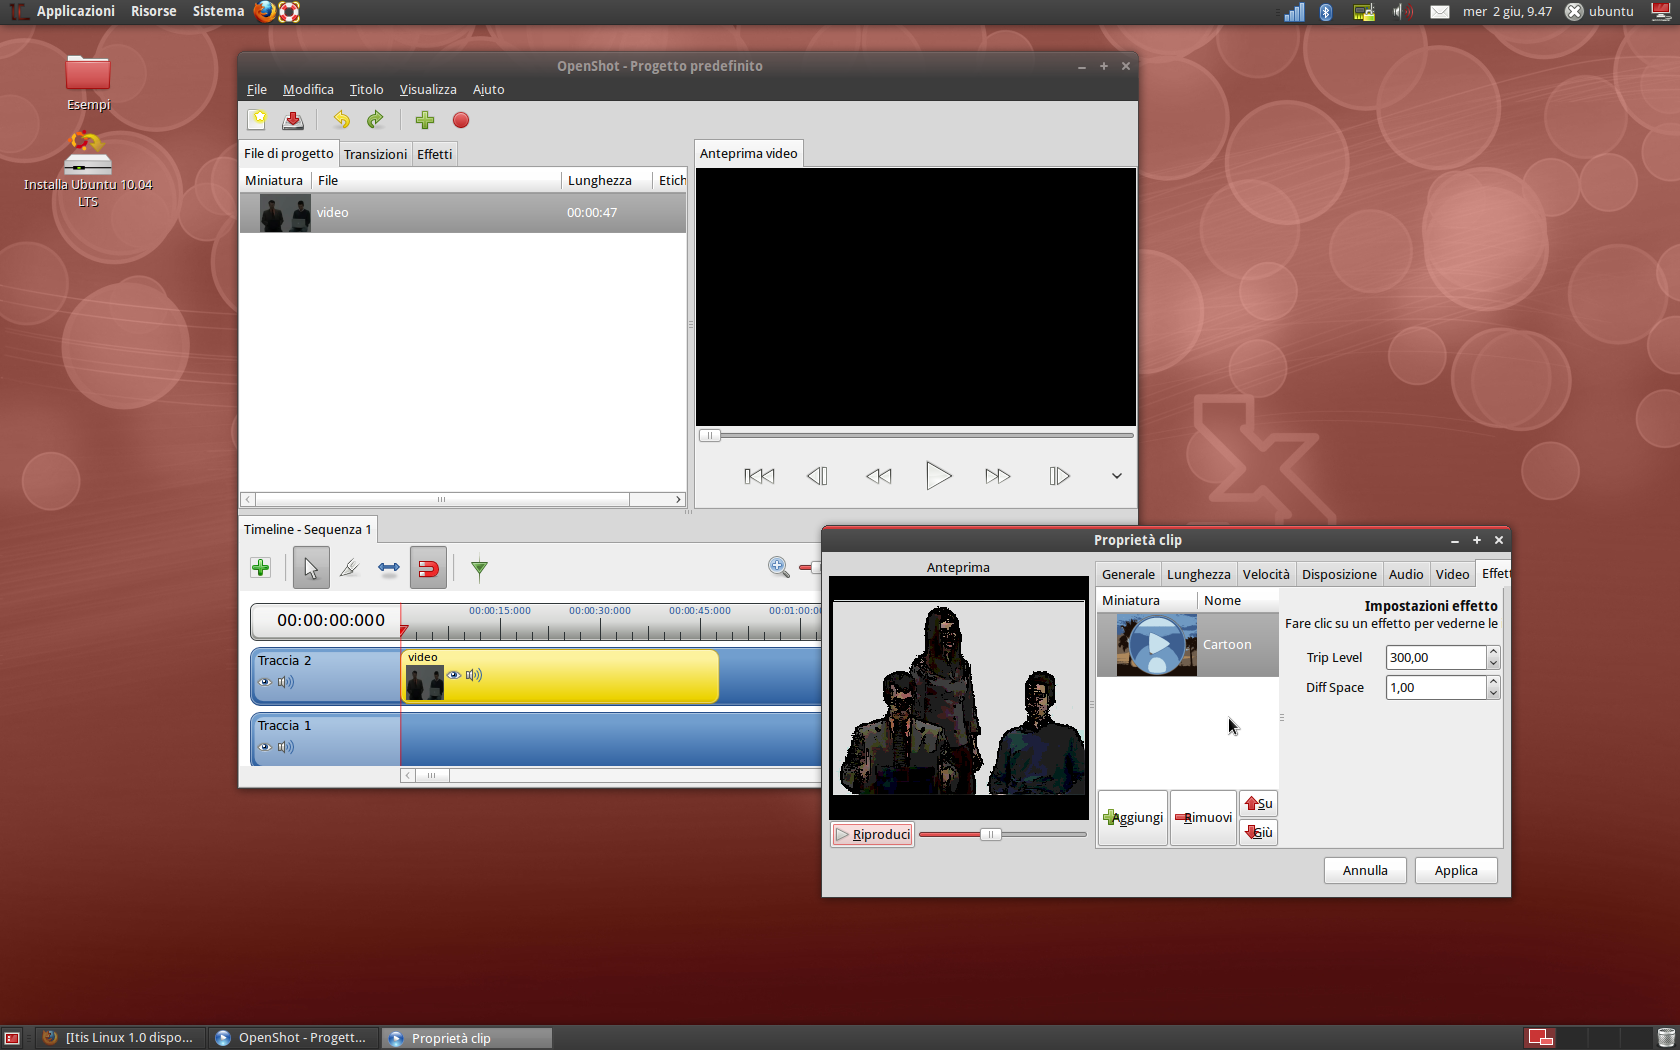Click the timeline zoom magnifier icon
Image resolution: width=1680 pixels, height=1050 pixels.
(x=778, y=567)
